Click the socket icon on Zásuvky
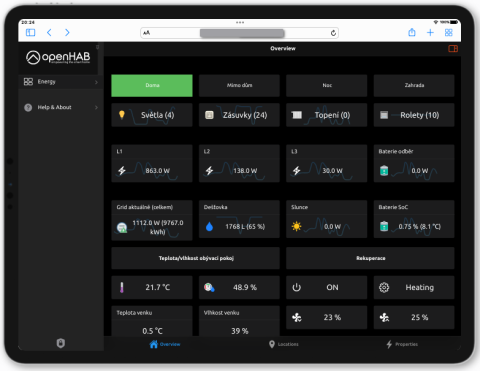Screen dimensions: 480x371 pos(209,115)
